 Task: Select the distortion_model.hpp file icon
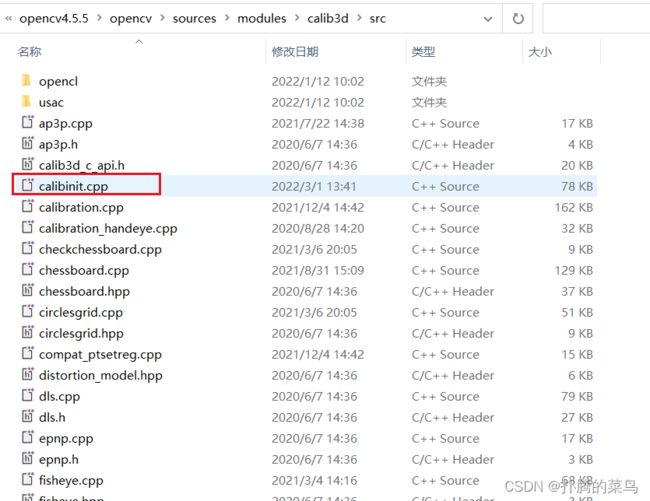pos(27,375)
